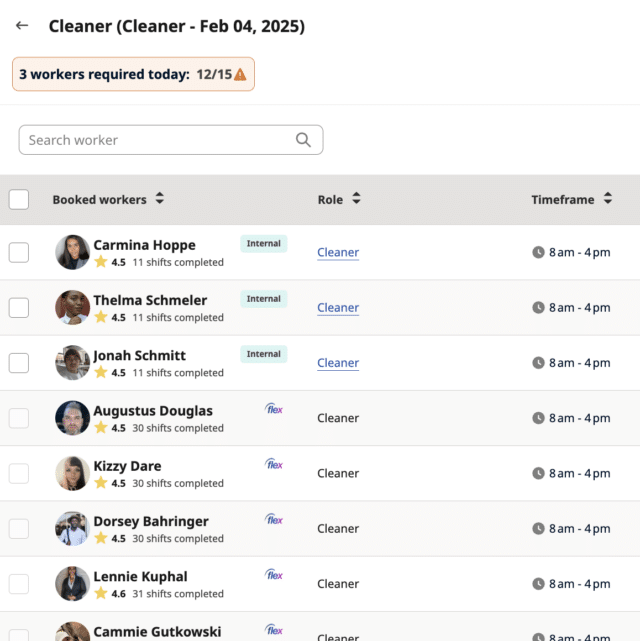
Task: Click Dorsey Bahringer's flex badge icon
Action: pos(274,519)
